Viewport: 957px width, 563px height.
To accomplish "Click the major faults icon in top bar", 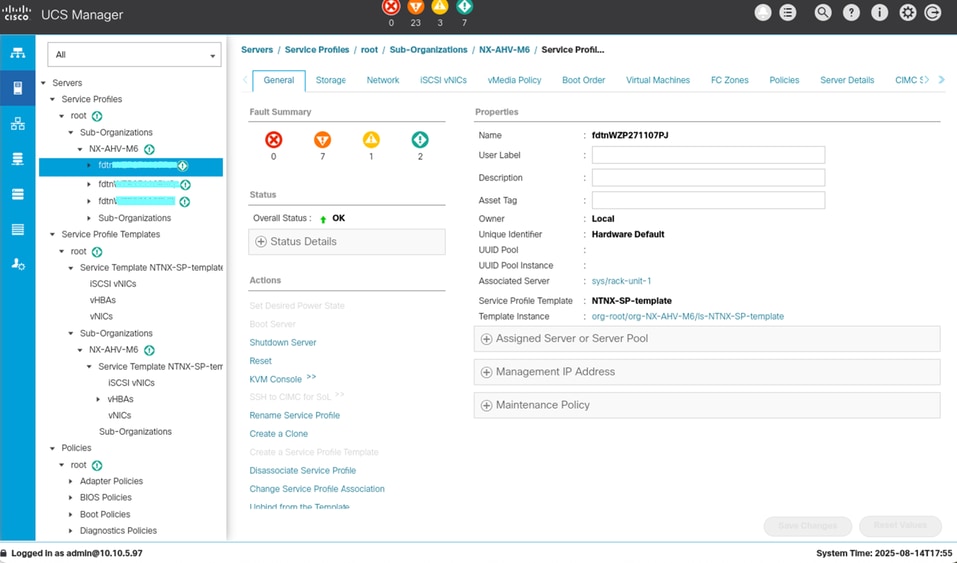I will click(416, 7).
